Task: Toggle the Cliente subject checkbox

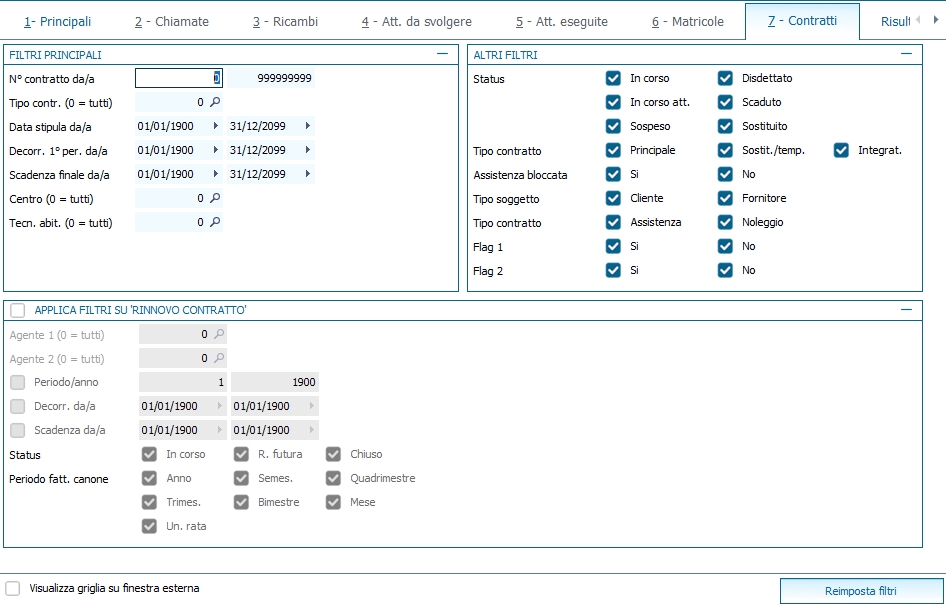Action: pyautogui.click(x=613, y=199)
